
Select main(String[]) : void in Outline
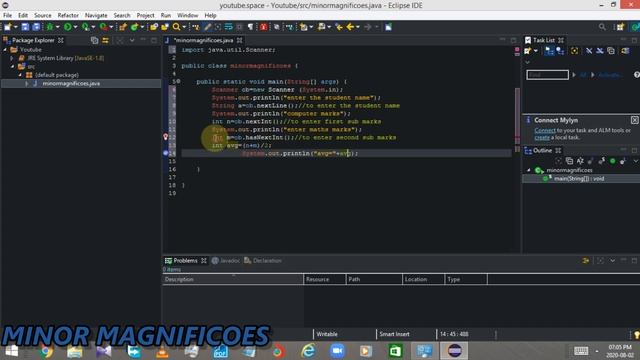[x=579, y=179]
